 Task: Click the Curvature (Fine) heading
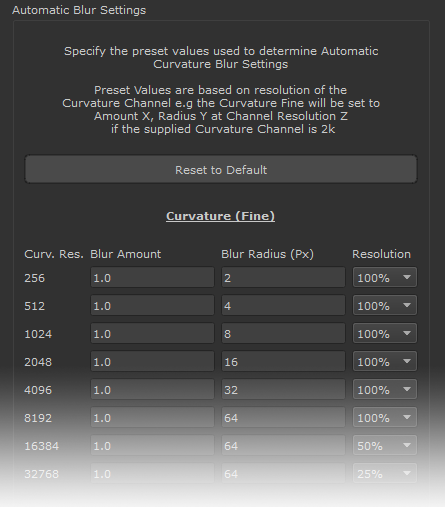[x=220, y=216]
